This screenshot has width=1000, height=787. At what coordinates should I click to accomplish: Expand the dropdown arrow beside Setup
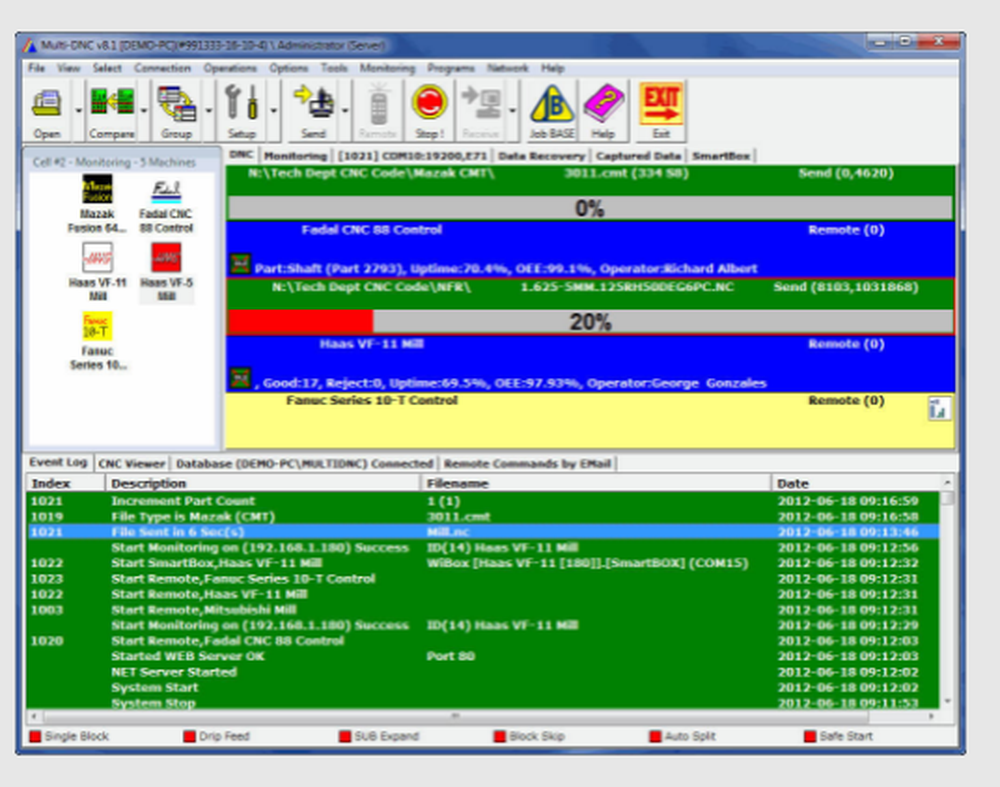pos(274,111)
